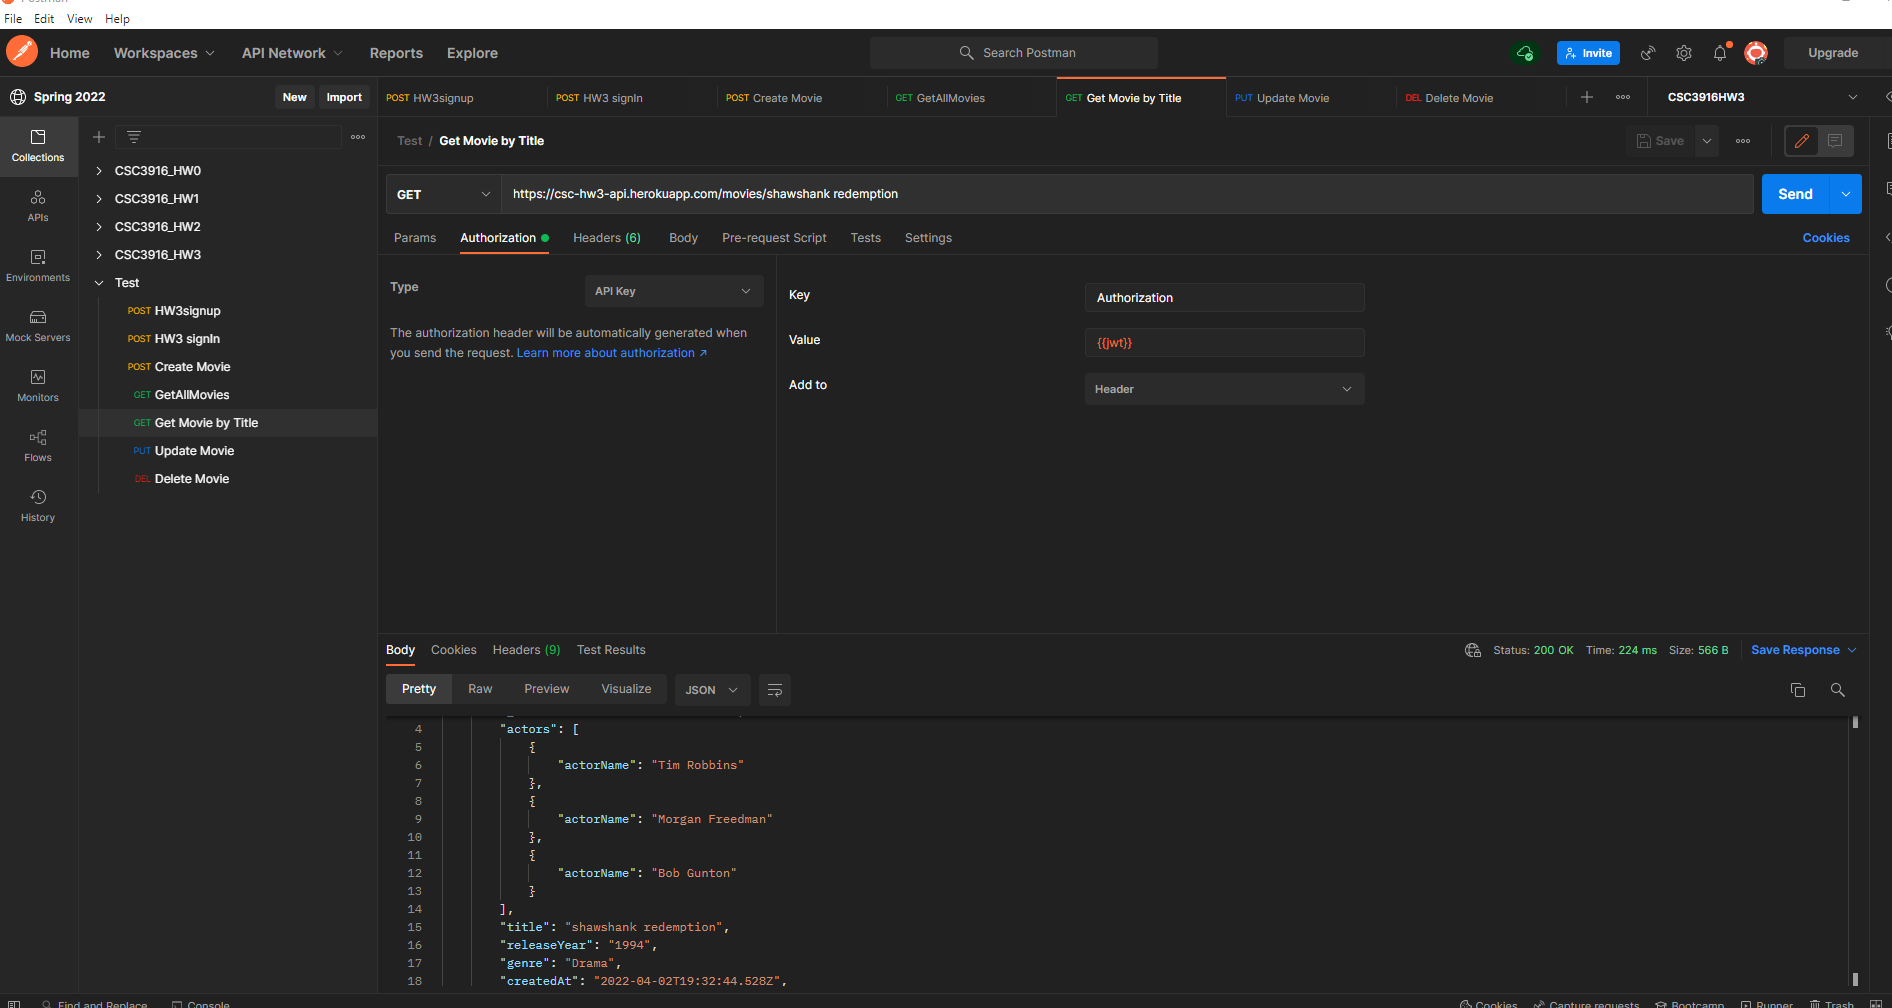Open the Environments panel
Image resolution: width=1892 pixels, height=1008 pixels.
point(38,266)
